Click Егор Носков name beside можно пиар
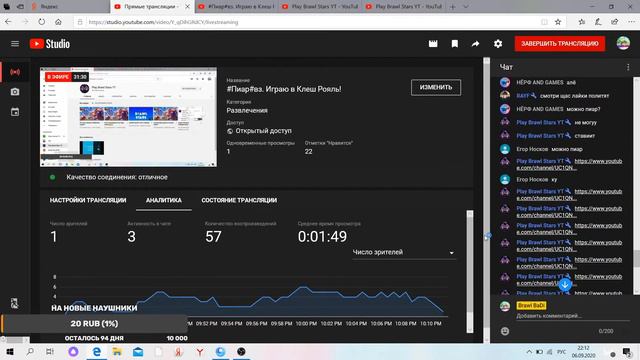Viewport: 640px width, 360px height. click(532, 149)
